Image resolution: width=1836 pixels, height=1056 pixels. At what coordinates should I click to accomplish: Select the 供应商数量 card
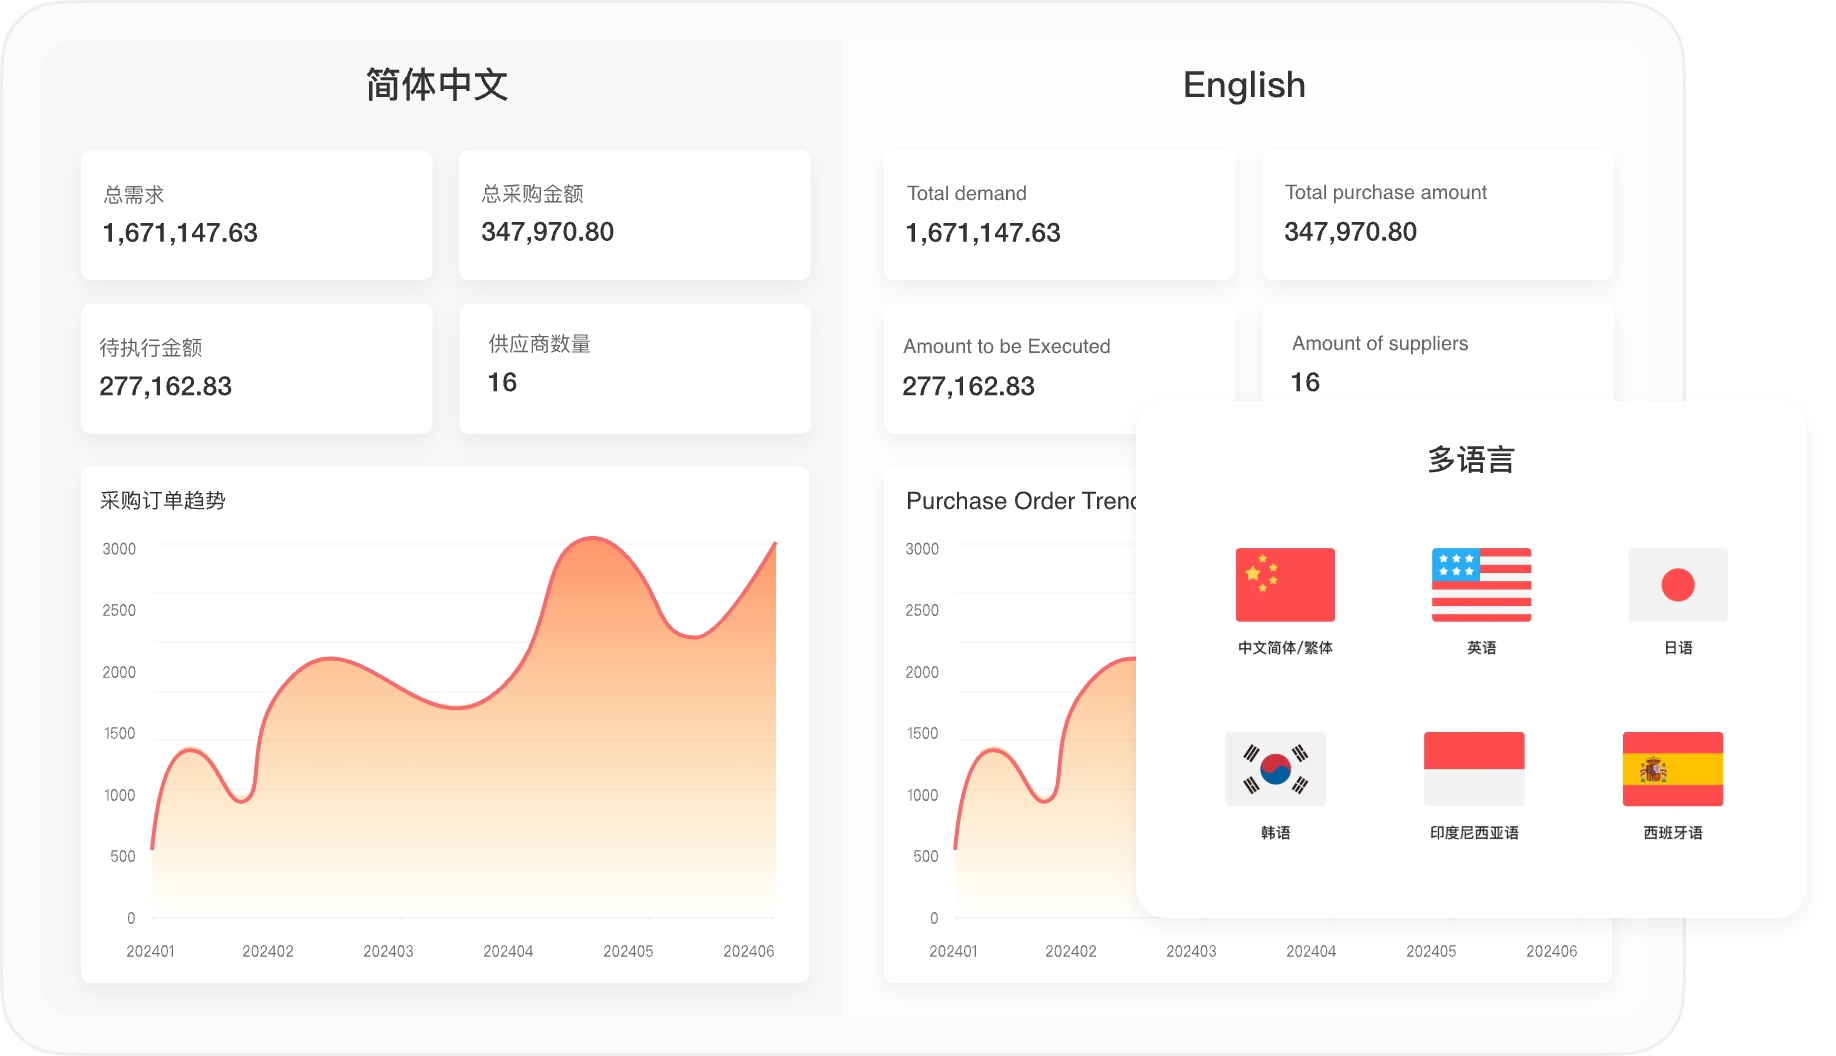point(634,369)
